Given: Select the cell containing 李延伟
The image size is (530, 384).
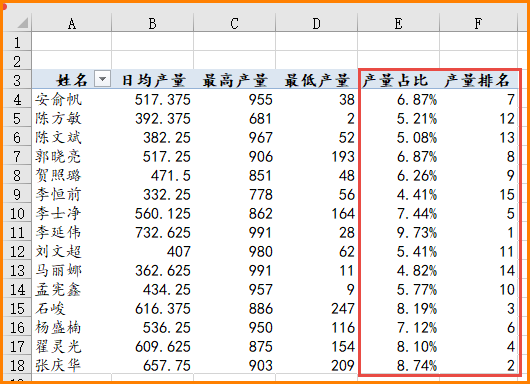Looking at the screenshot, I should click(72, 233).
